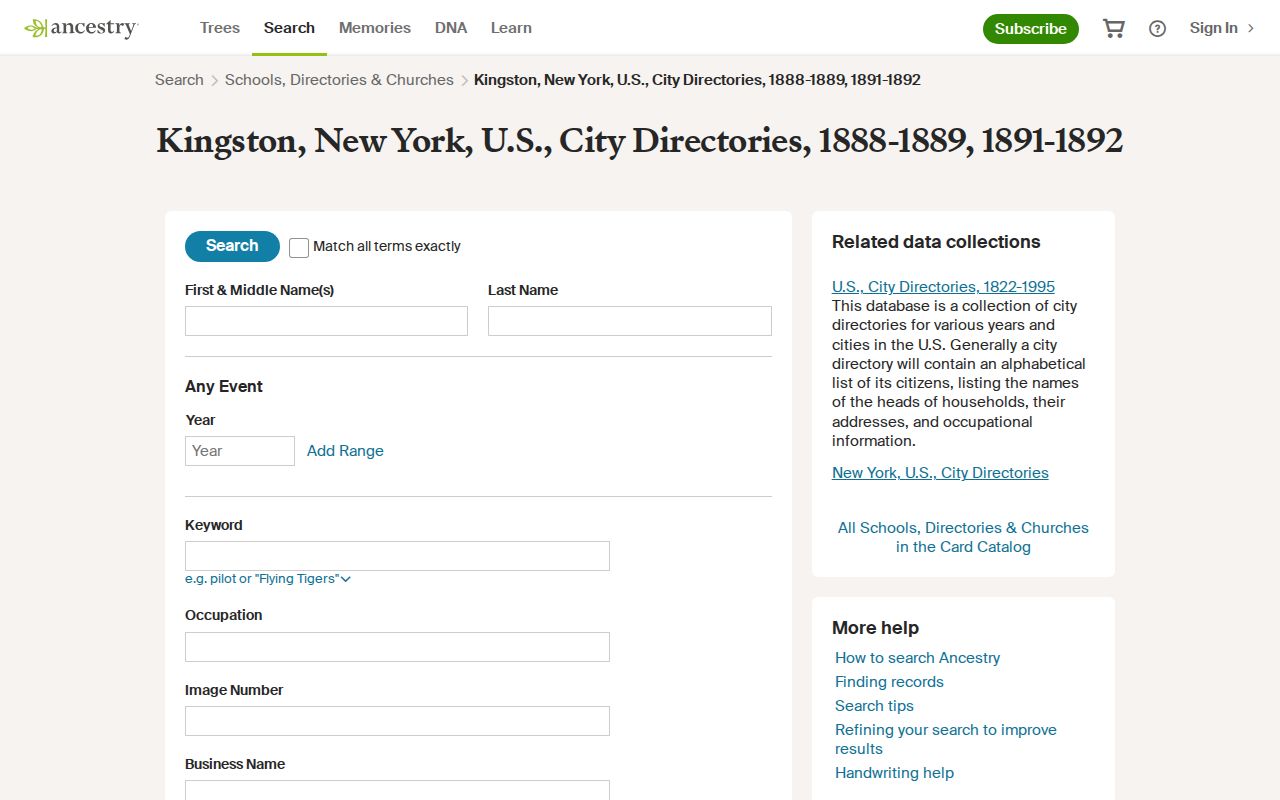Open New York, U.S., City Directories link

(x=940, y=473)
